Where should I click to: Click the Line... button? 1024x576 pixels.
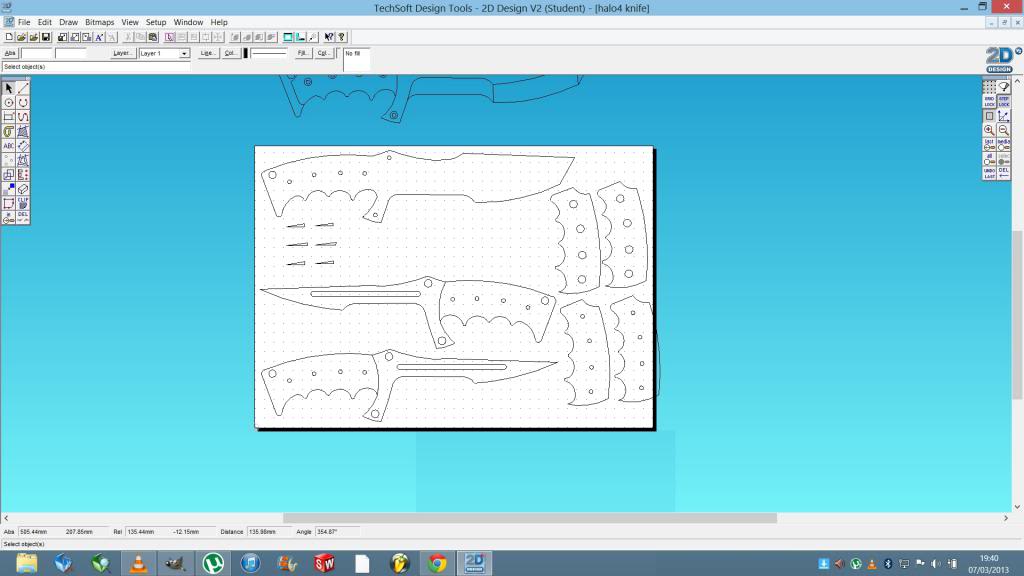coord(208,53)
